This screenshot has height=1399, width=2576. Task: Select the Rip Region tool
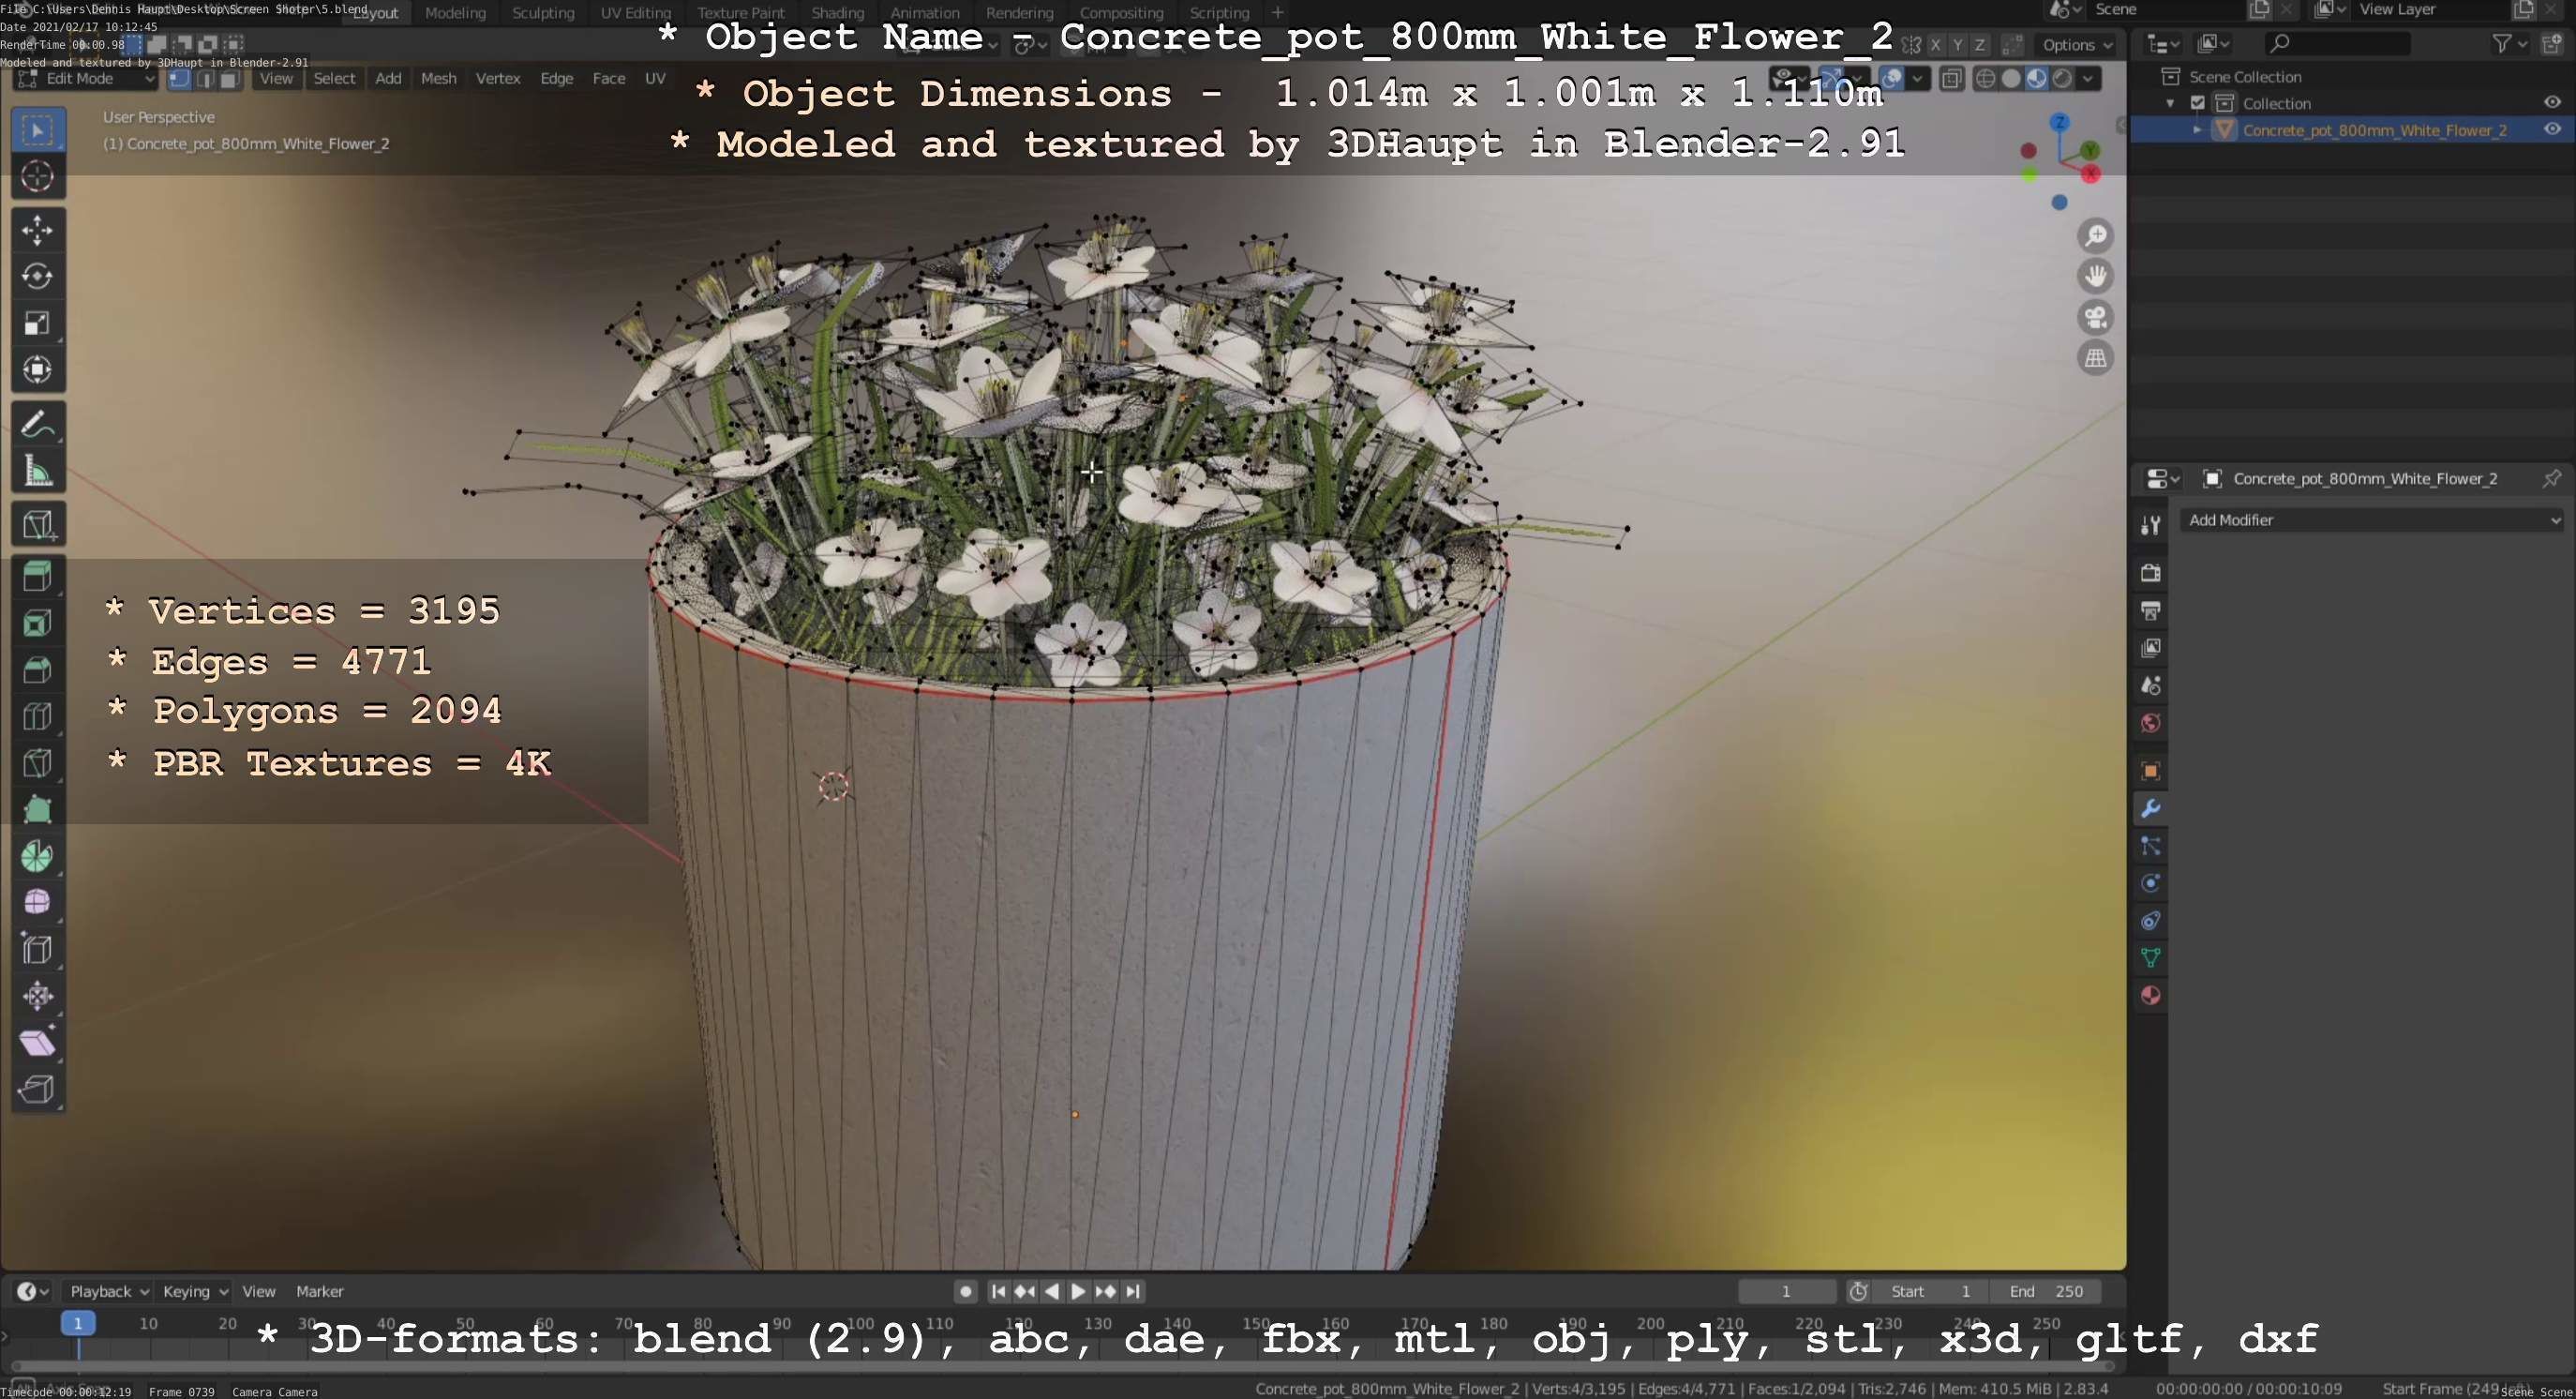click(x=38, y=1089)
